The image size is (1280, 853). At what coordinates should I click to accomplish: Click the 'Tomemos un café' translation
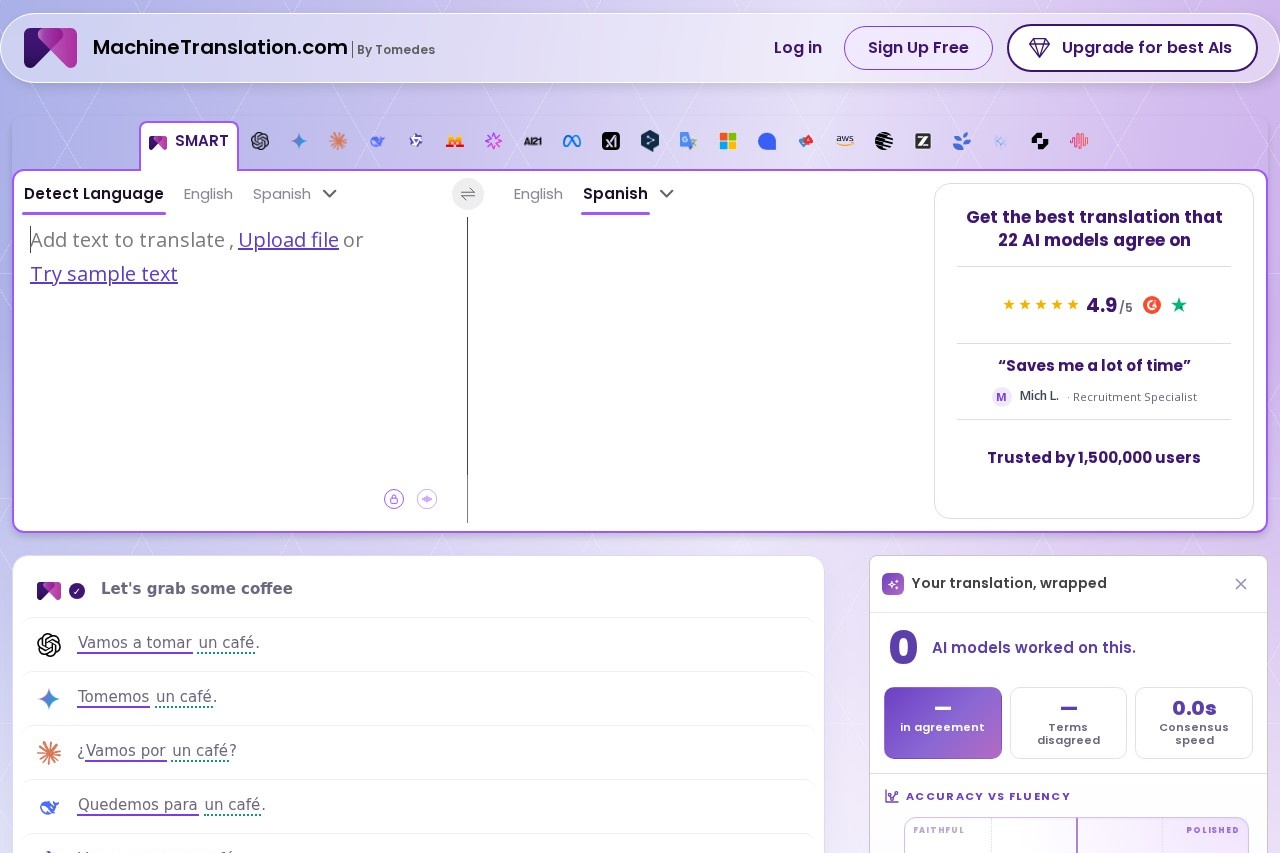click(x=147, y=697)
